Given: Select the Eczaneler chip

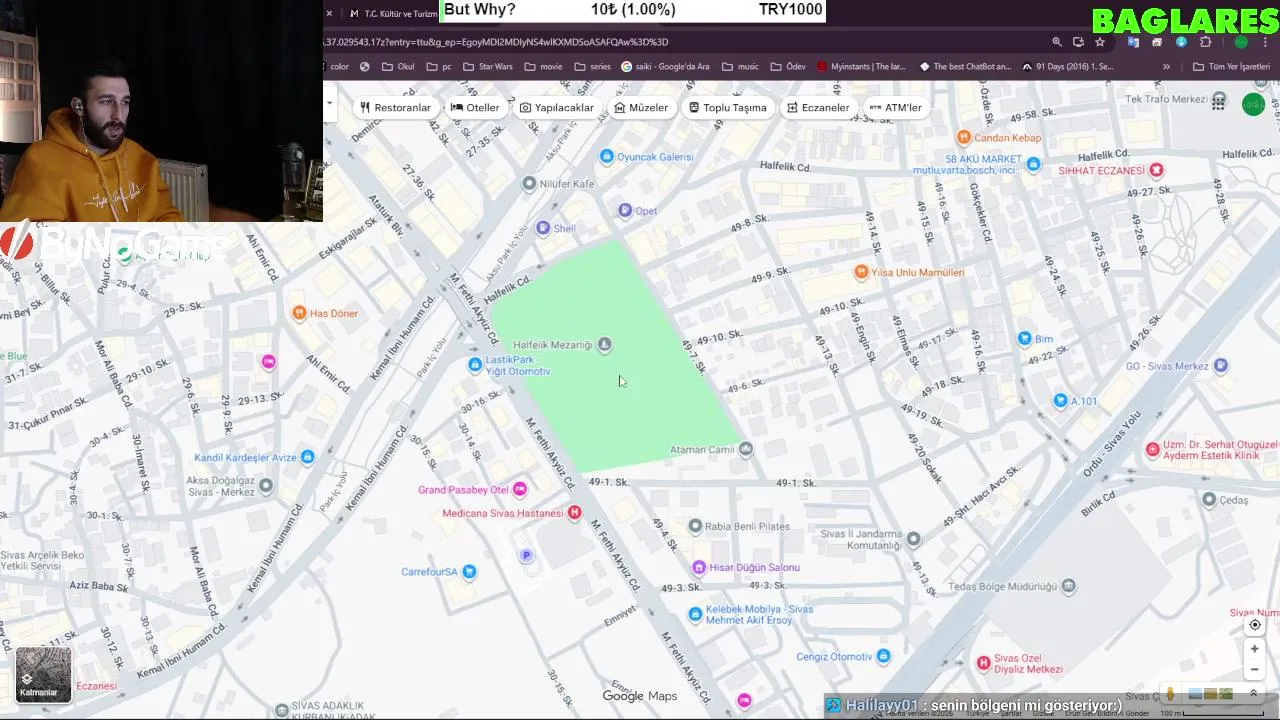Looking at the screenshot, I should 818,107.
